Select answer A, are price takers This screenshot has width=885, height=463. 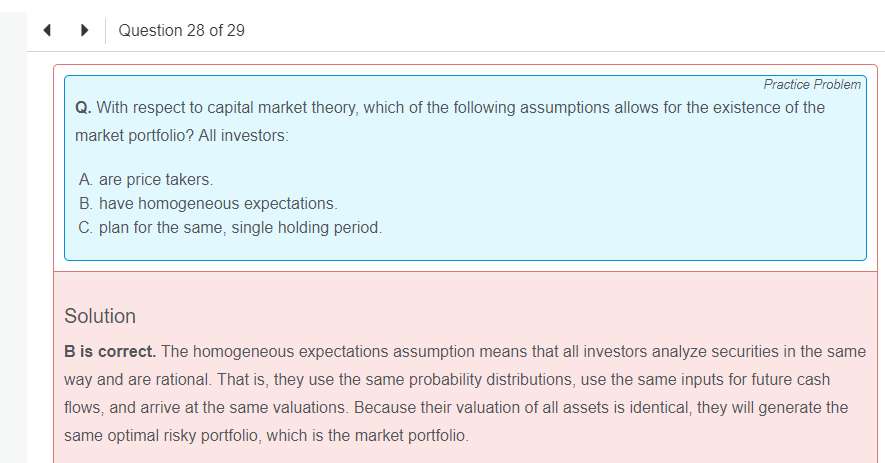click(x=145, y=179)
